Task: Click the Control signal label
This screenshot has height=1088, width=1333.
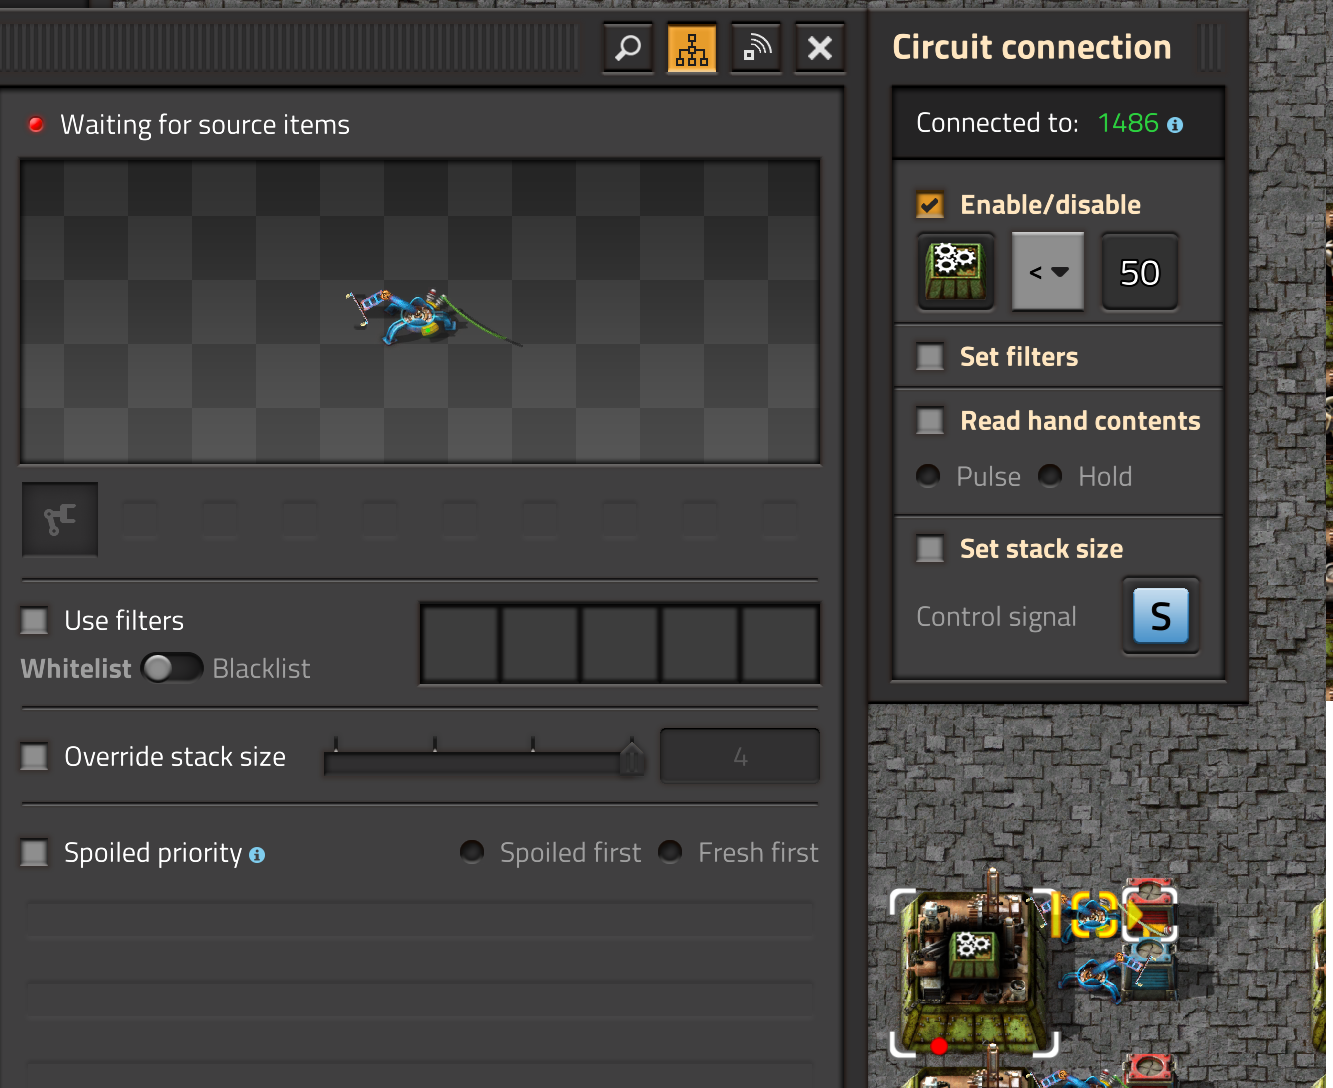Action: coord(996,617)
